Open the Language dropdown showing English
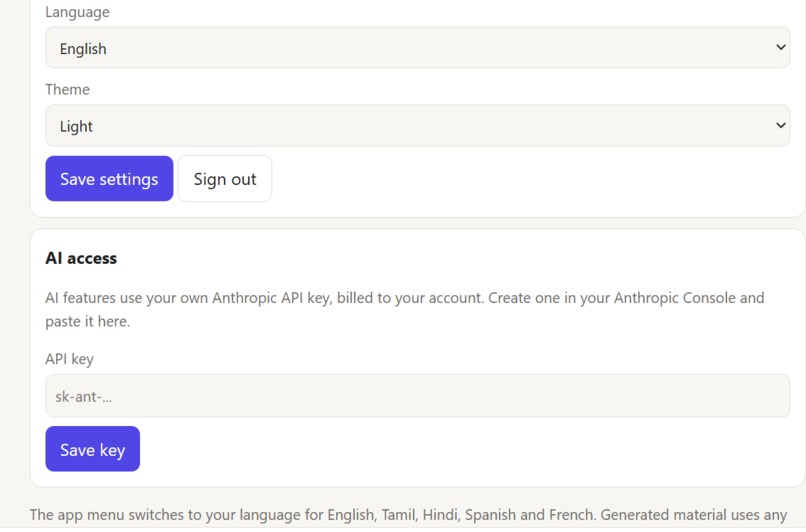This screenshot has width=806, height=532. pyautogui.click(x=417, y=48)
